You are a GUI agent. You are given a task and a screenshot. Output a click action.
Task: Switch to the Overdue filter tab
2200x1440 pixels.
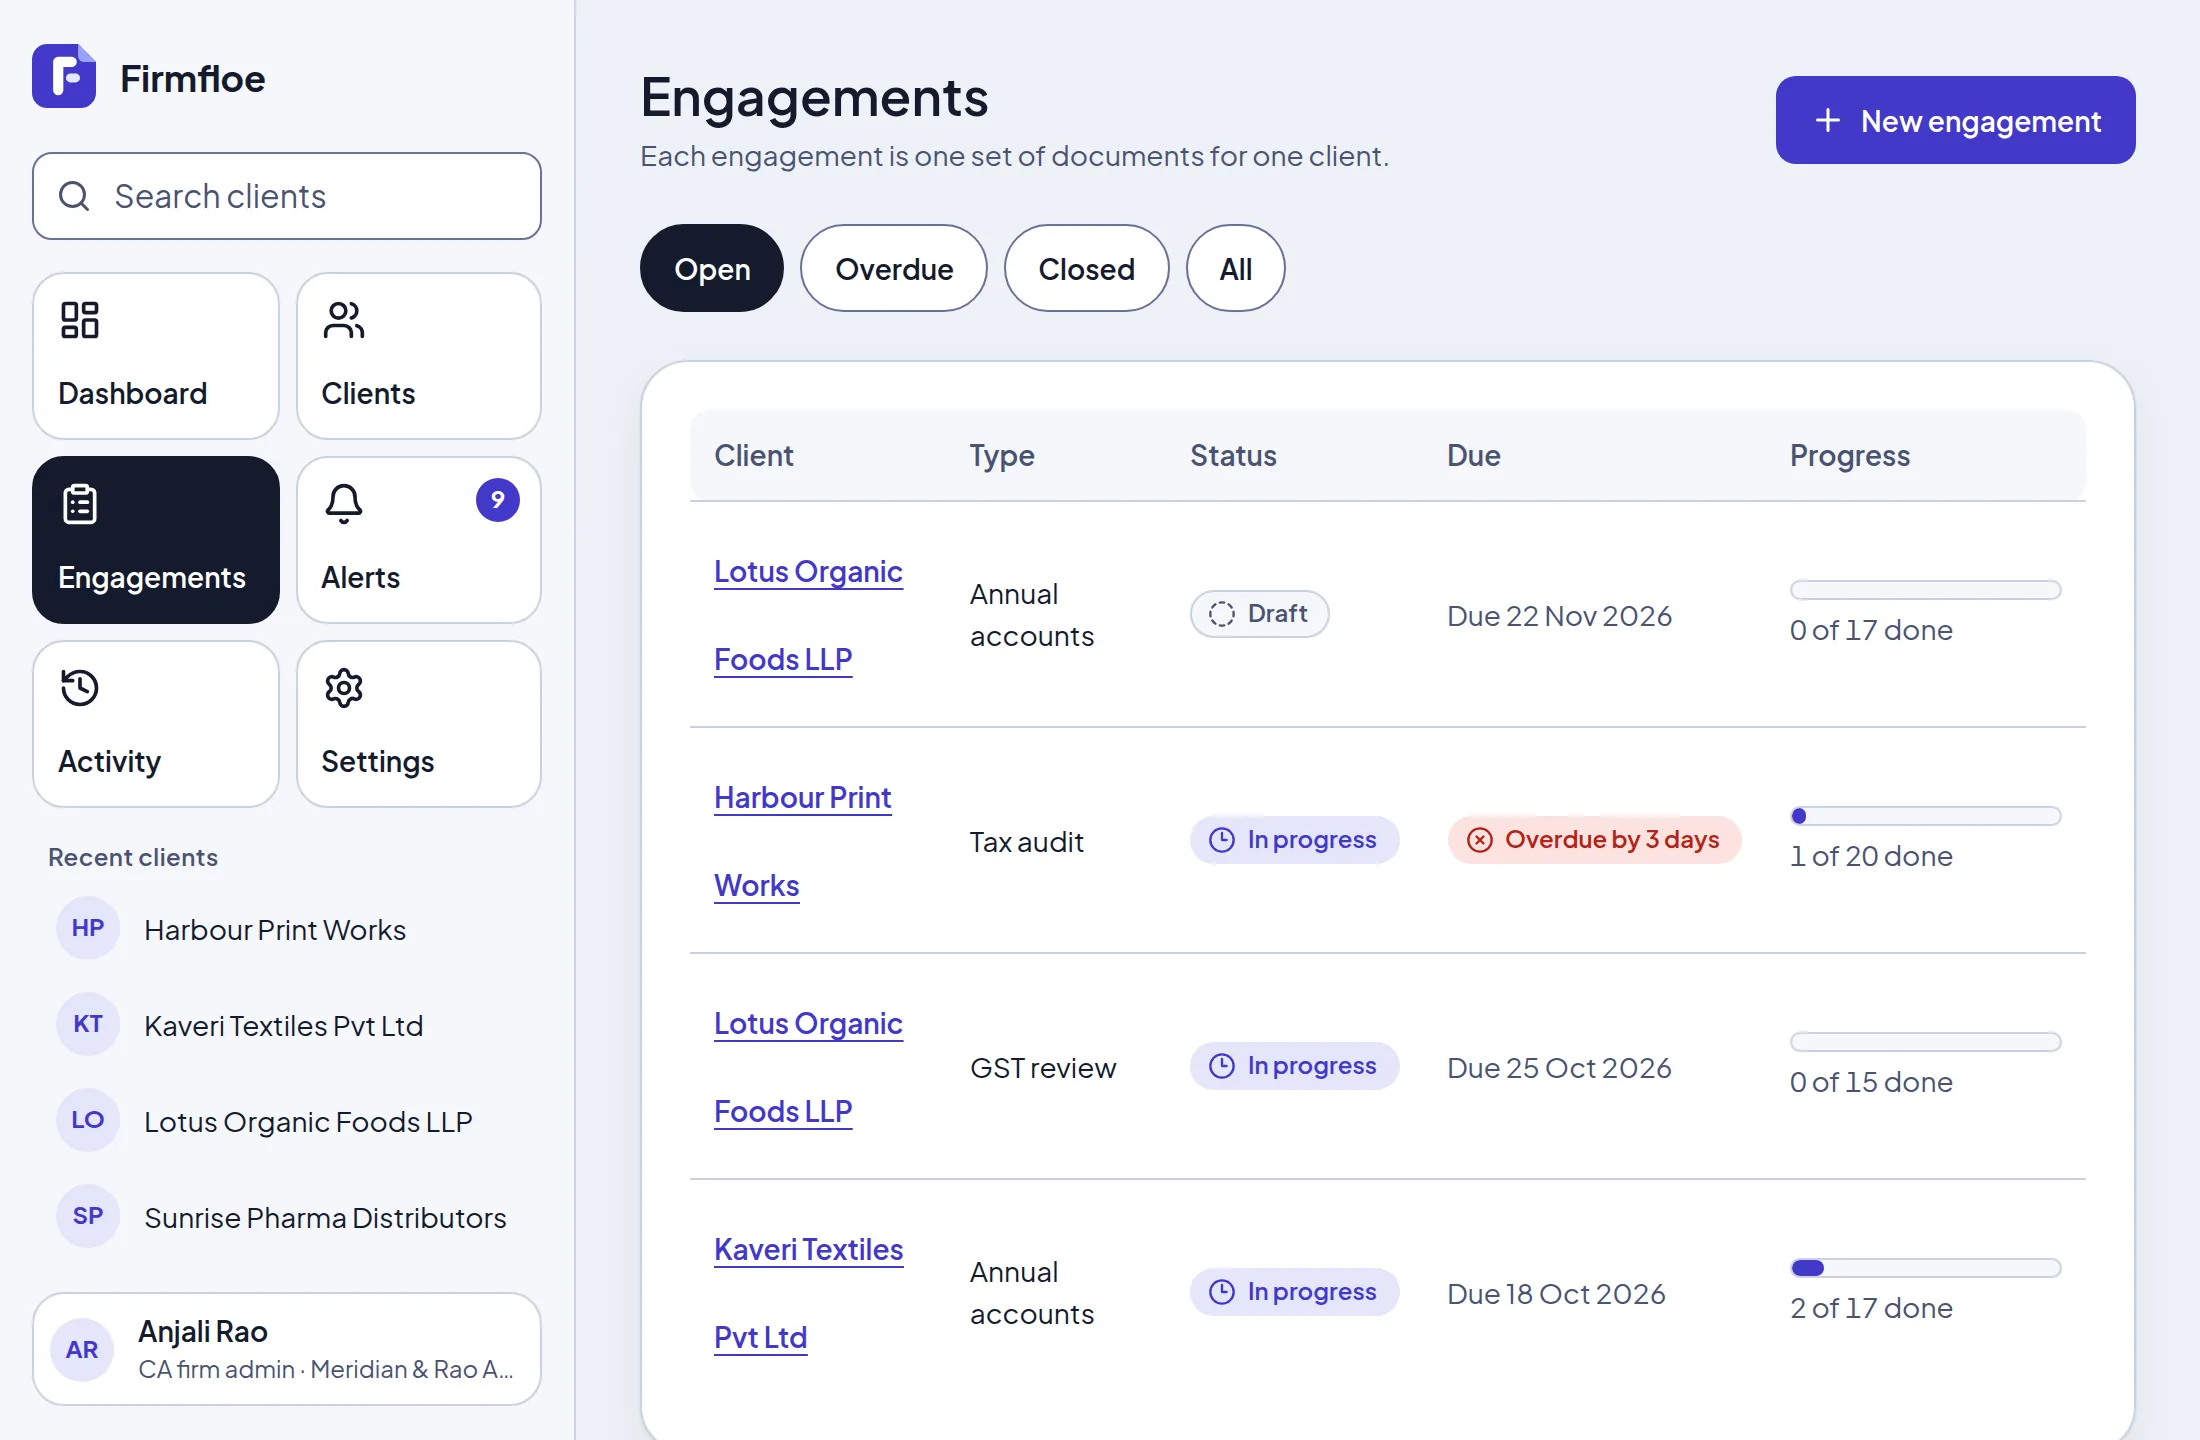[894, 268]
